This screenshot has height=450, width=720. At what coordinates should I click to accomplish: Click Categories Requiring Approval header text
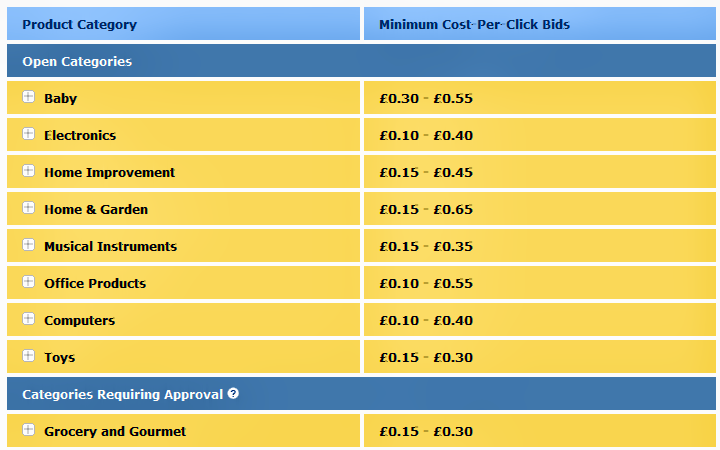(x=122, y=394)
